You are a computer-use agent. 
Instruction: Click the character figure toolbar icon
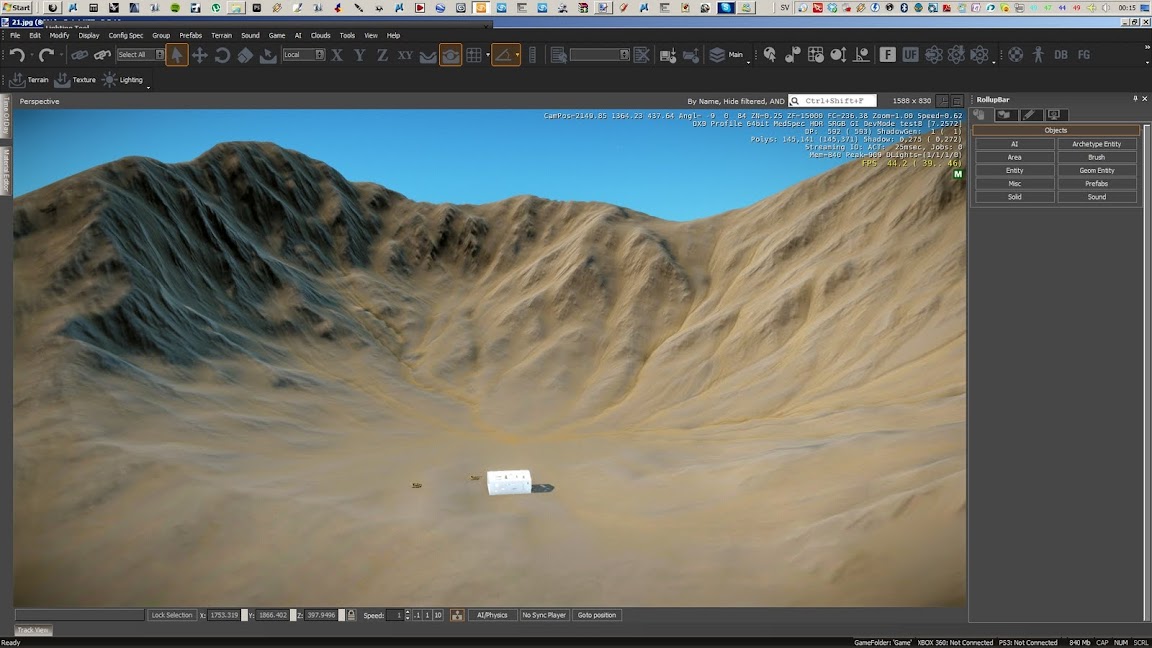[x=1038, y=55]
